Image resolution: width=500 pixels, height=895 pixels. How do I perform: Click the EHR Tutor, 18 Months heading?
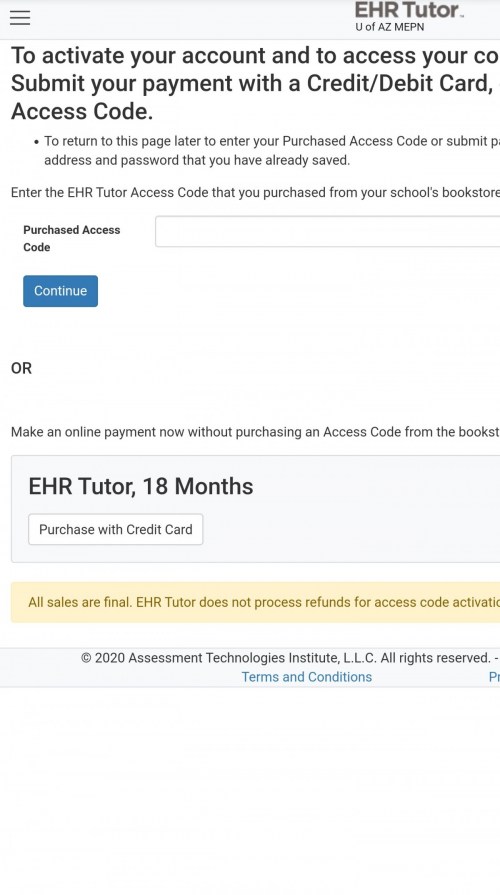141,486
